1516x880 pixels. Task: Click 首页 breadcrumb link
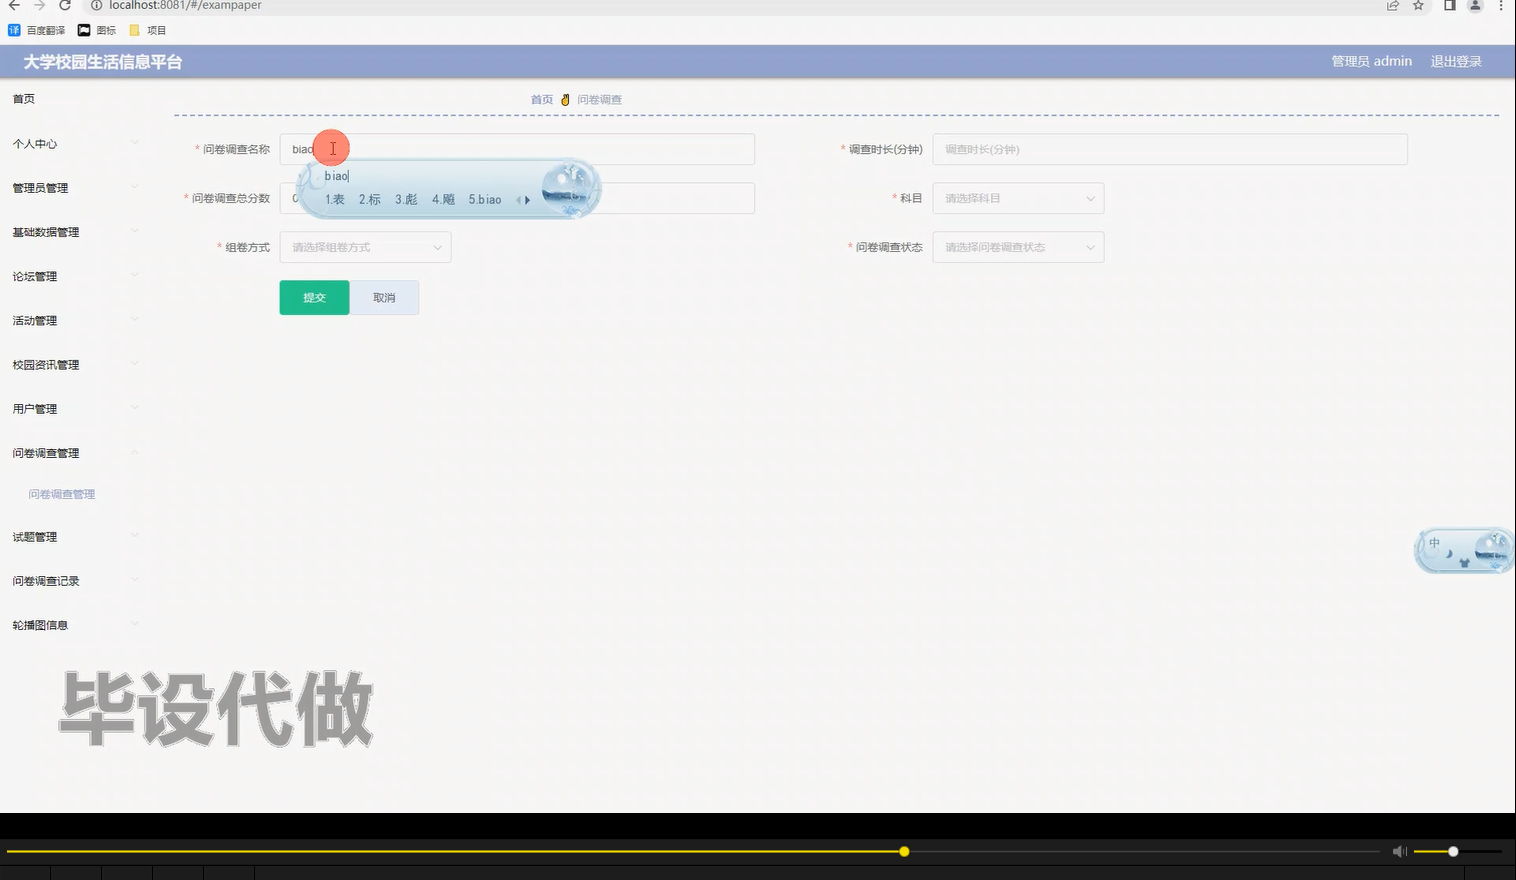pyautogui.click(x=541, y=100)
